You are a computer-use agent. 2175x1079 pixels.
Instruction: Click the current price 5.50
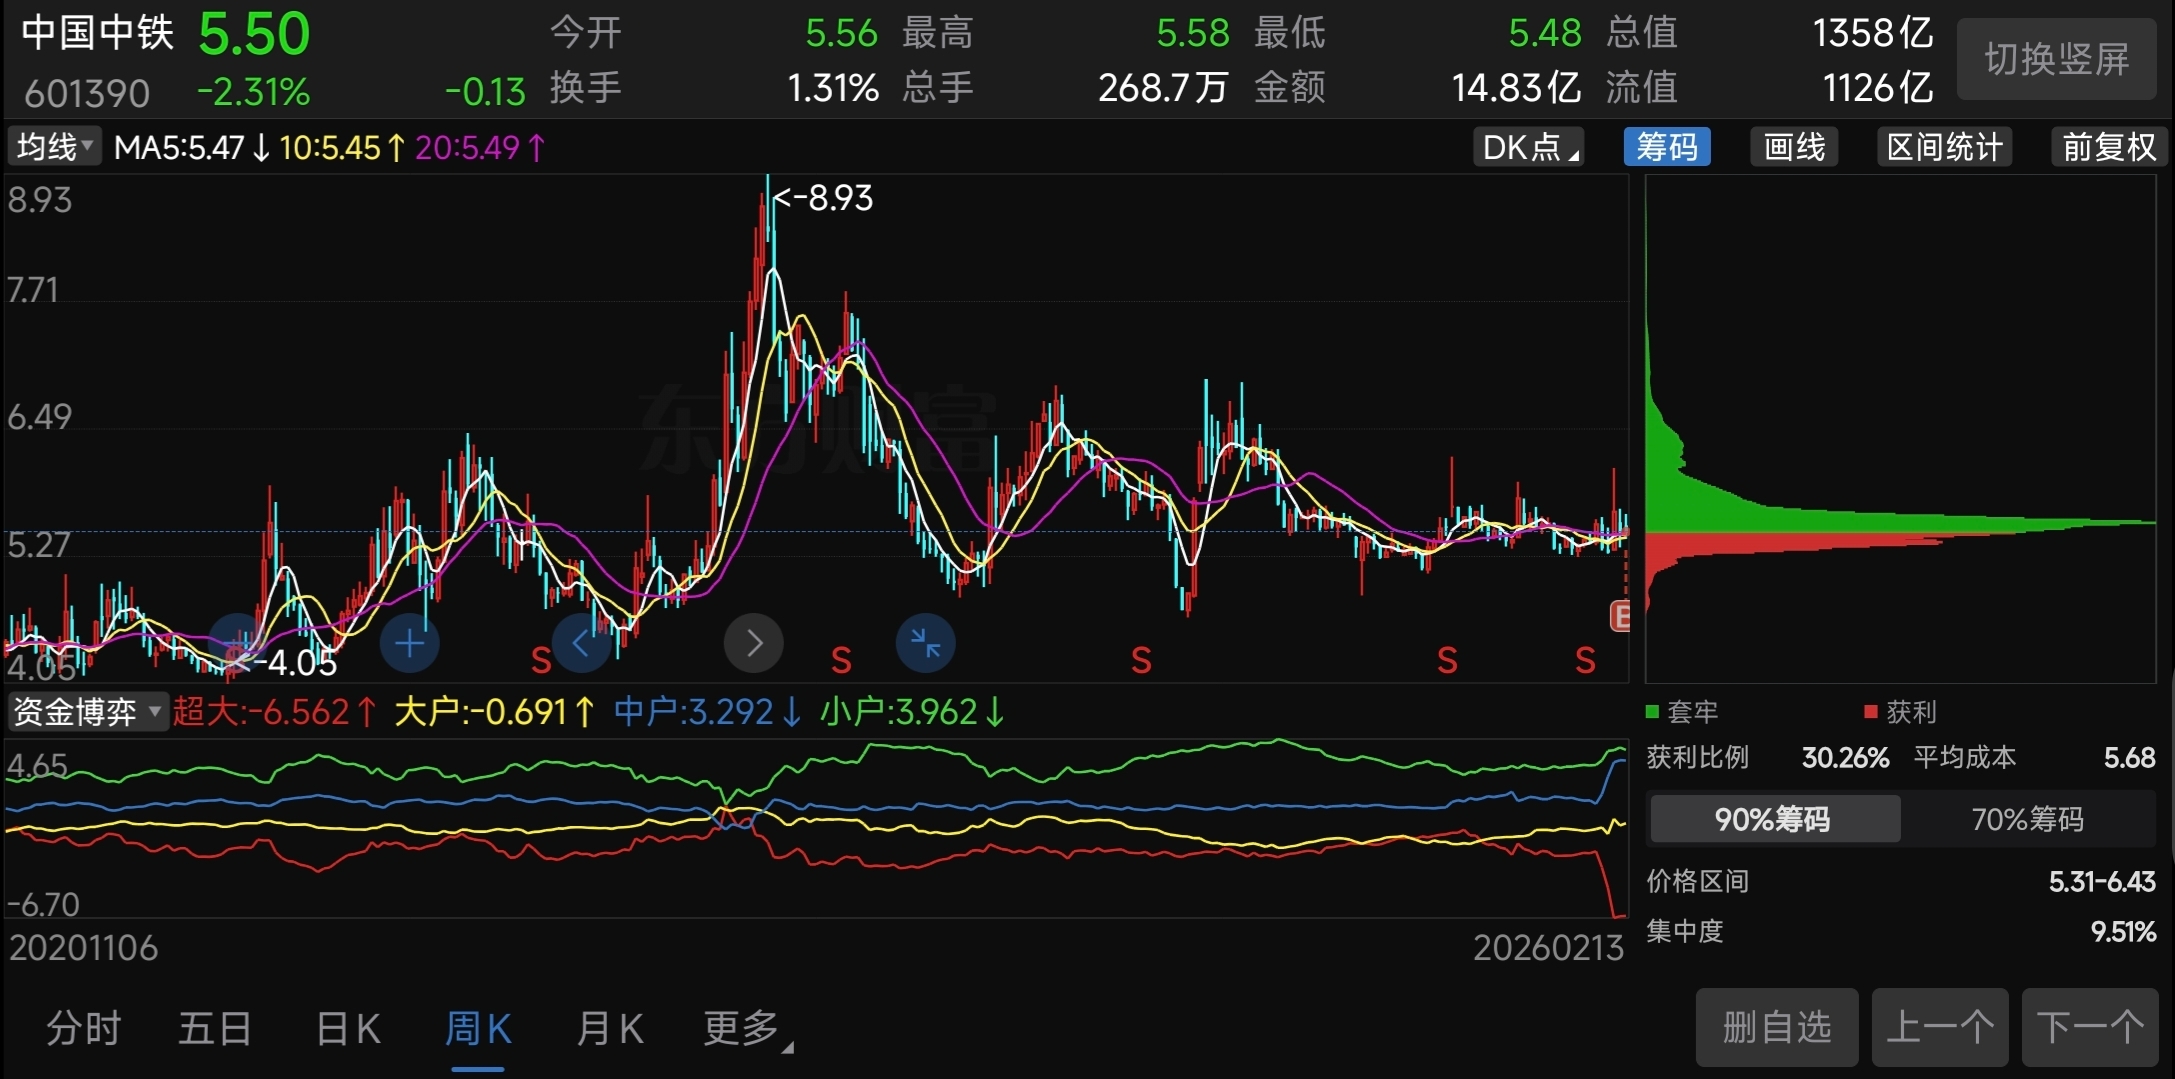tap(254, 34)
